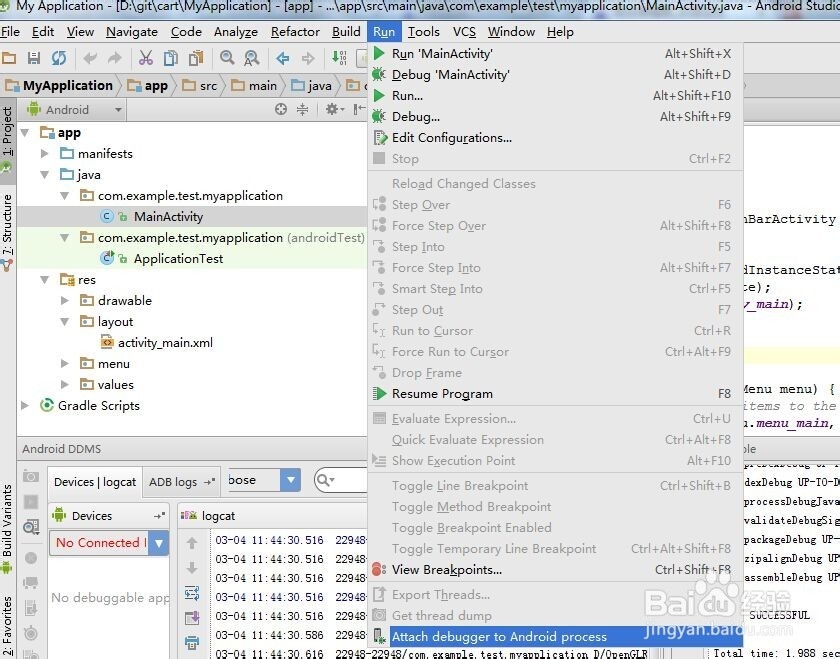Expand the menu folder
The height and width of the screenshot is (659, 840).
[x=65, y=364]
